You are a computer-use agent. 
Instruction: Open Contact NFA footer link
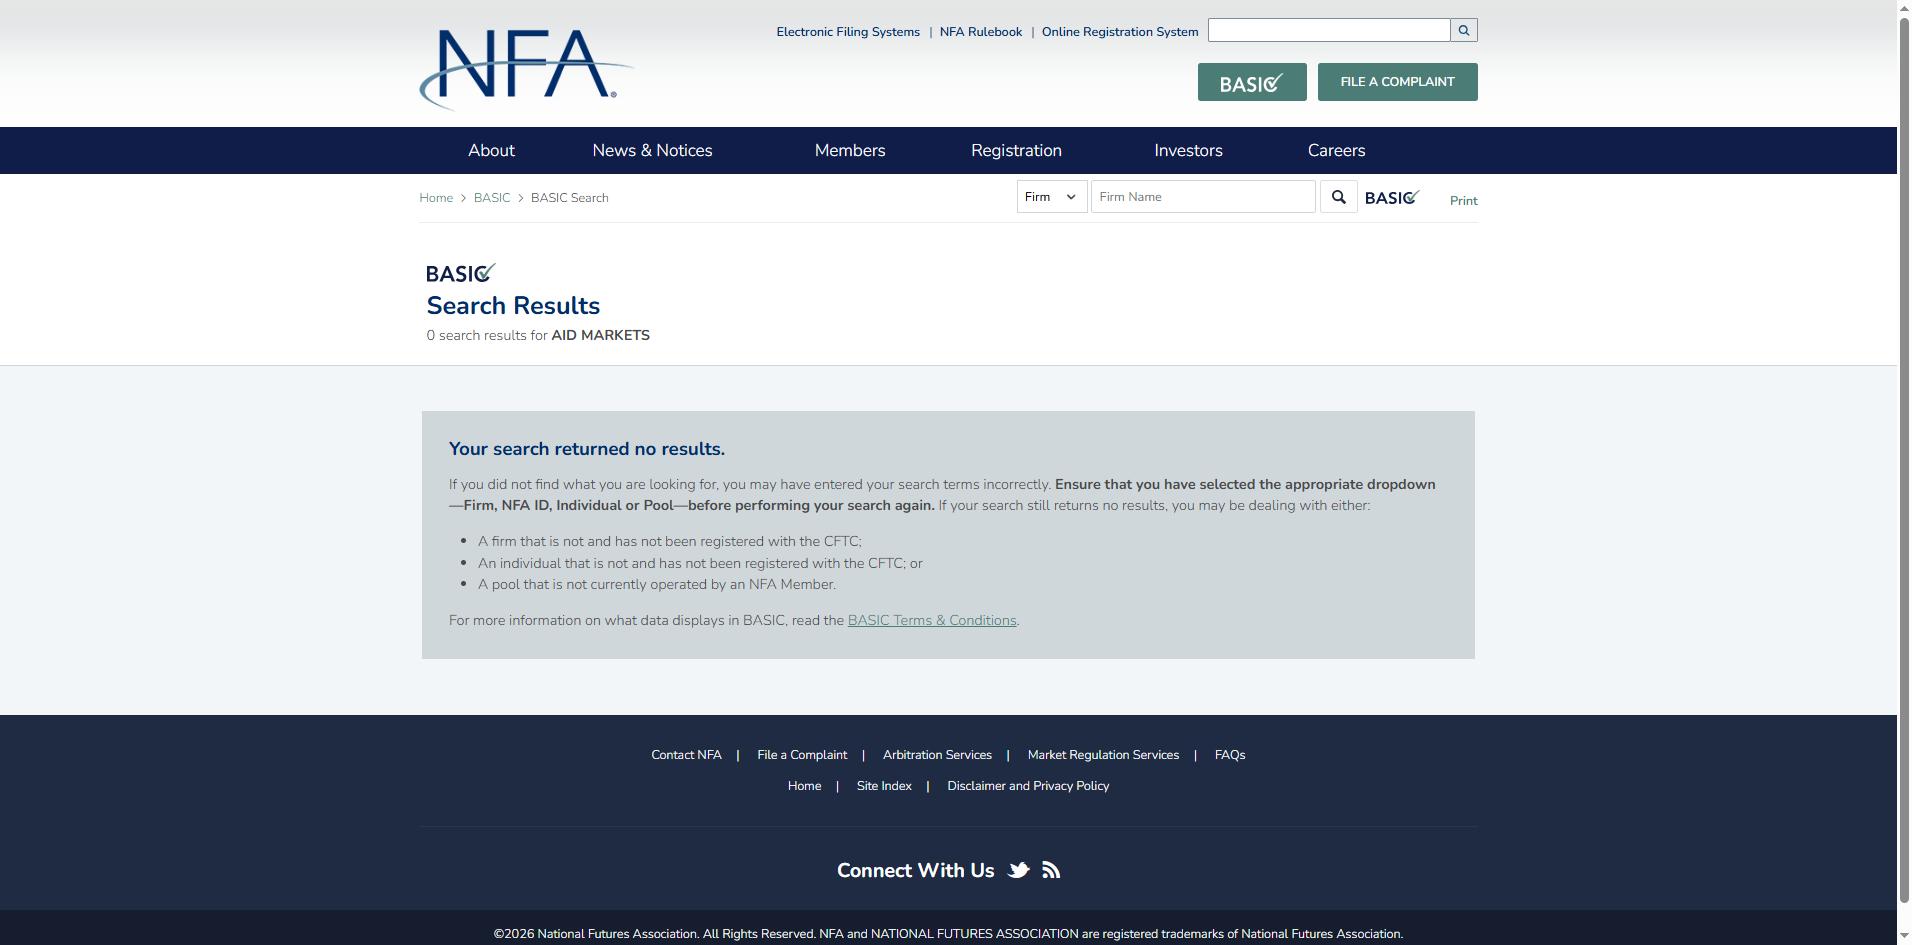(686, 755)
